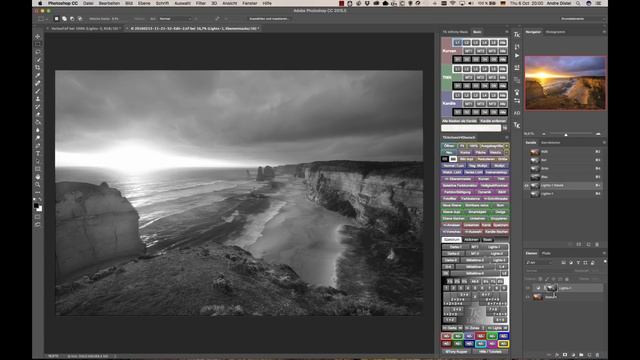The height and width of the screenshot is (360, 640).
Task: Select the Brush tool
Action: [38, 91]
